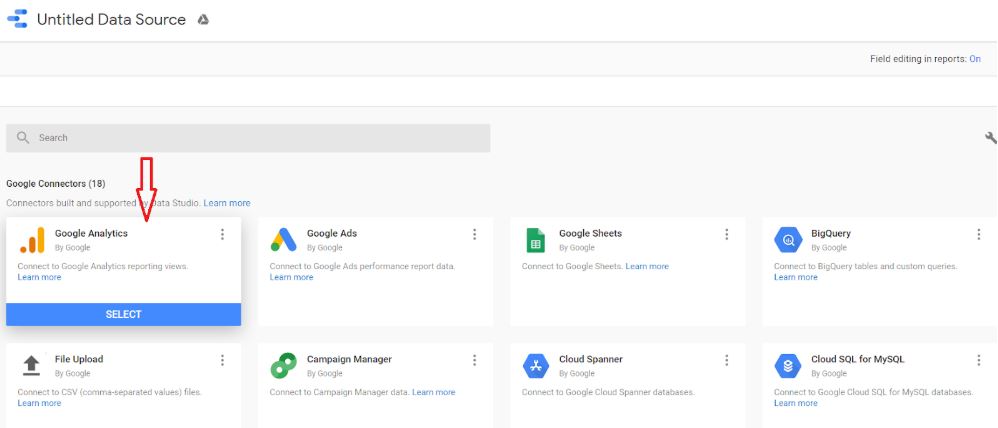Click the Cloud Spanner connector icon
This screenshot has width=998, height=428.
tap(536, 366)
